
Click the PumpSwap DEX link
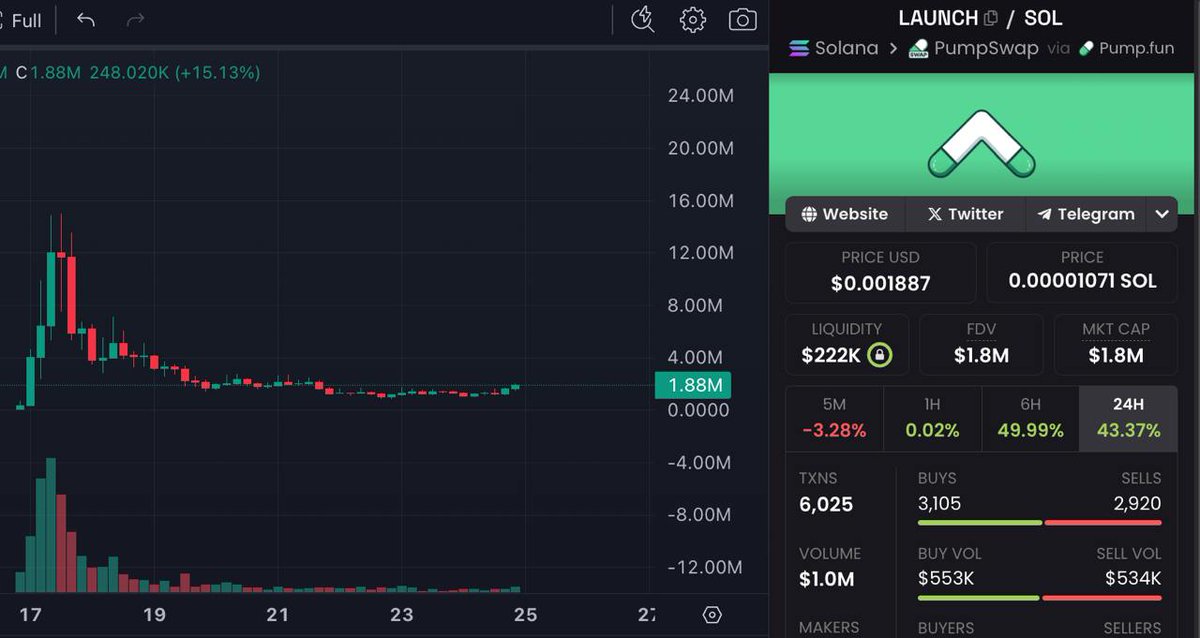click(x=973, y=48)
